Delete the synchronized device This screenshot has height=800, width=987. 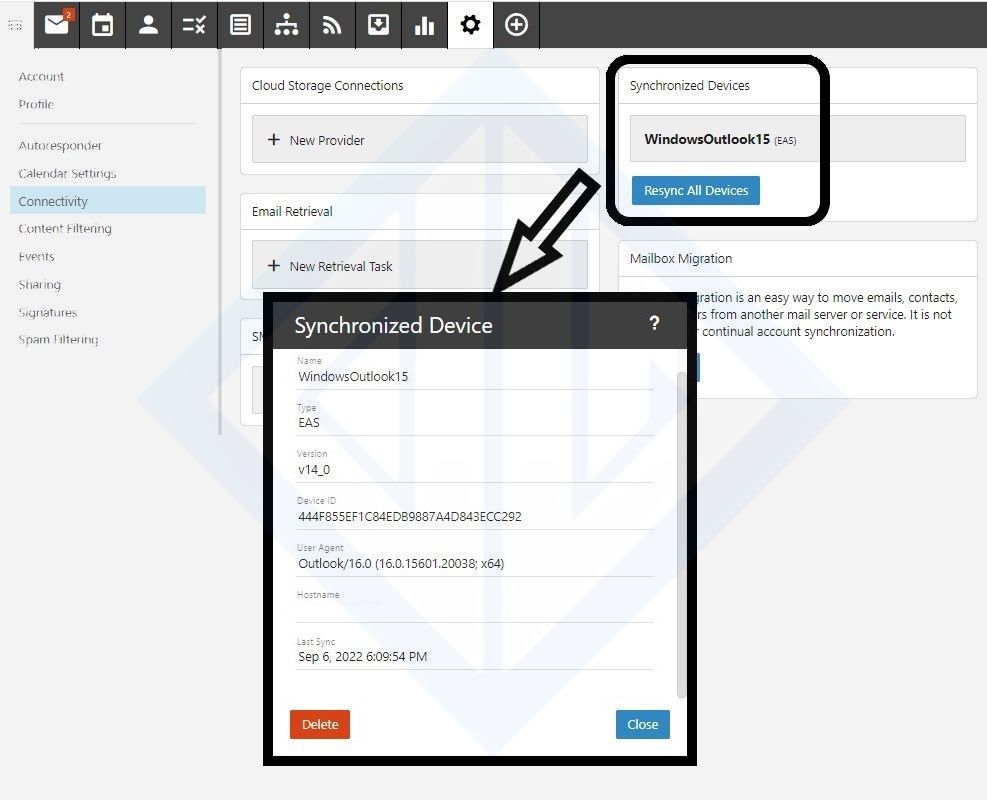(320, 724)
